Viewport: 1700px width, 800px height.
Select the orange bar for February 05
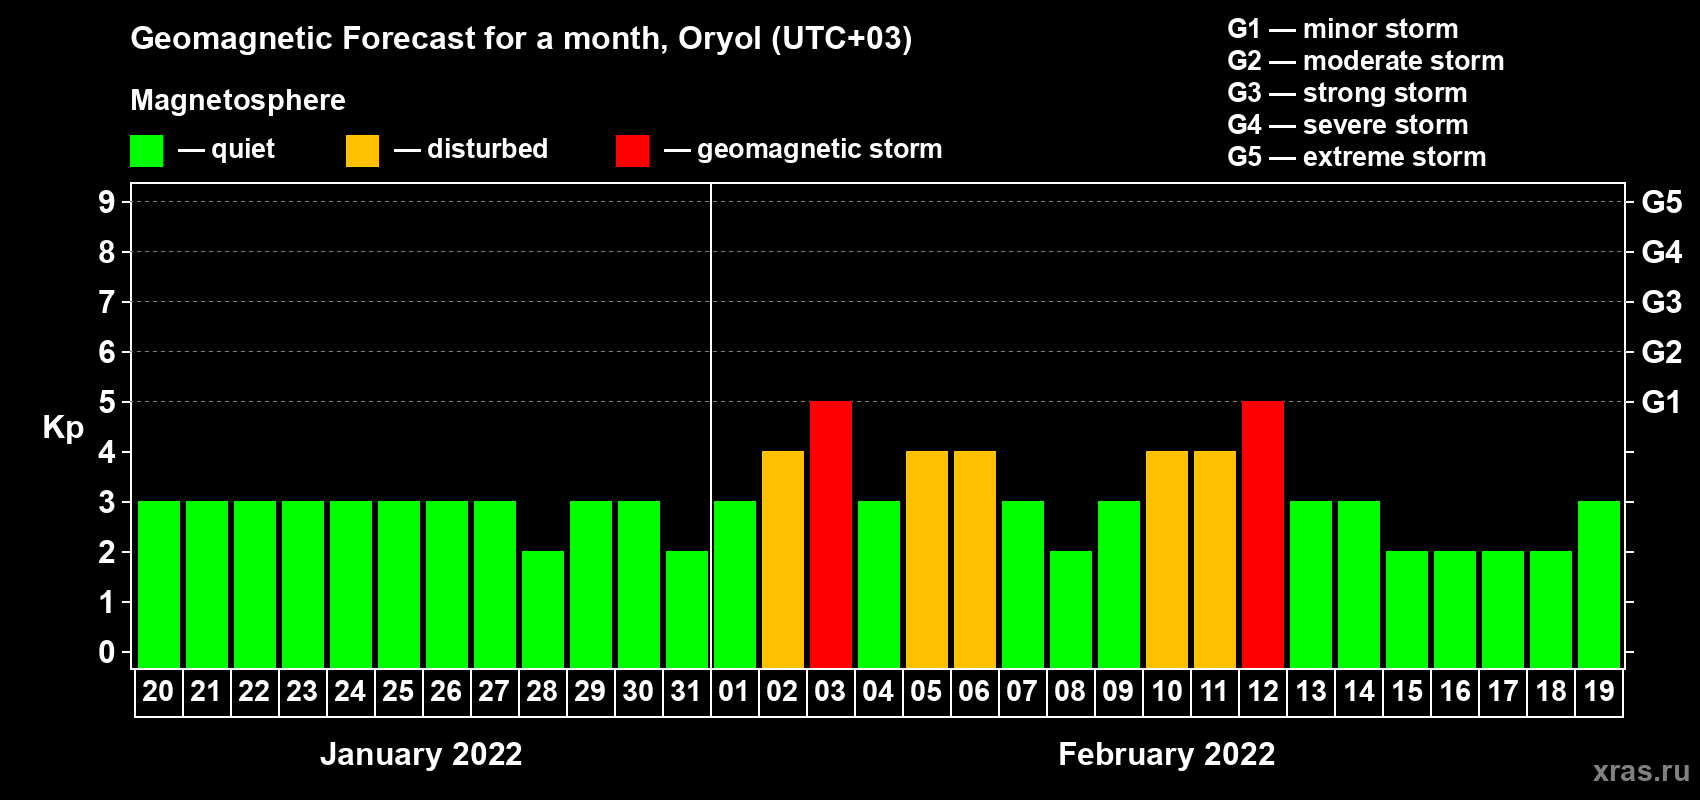(x=927, y=559)
